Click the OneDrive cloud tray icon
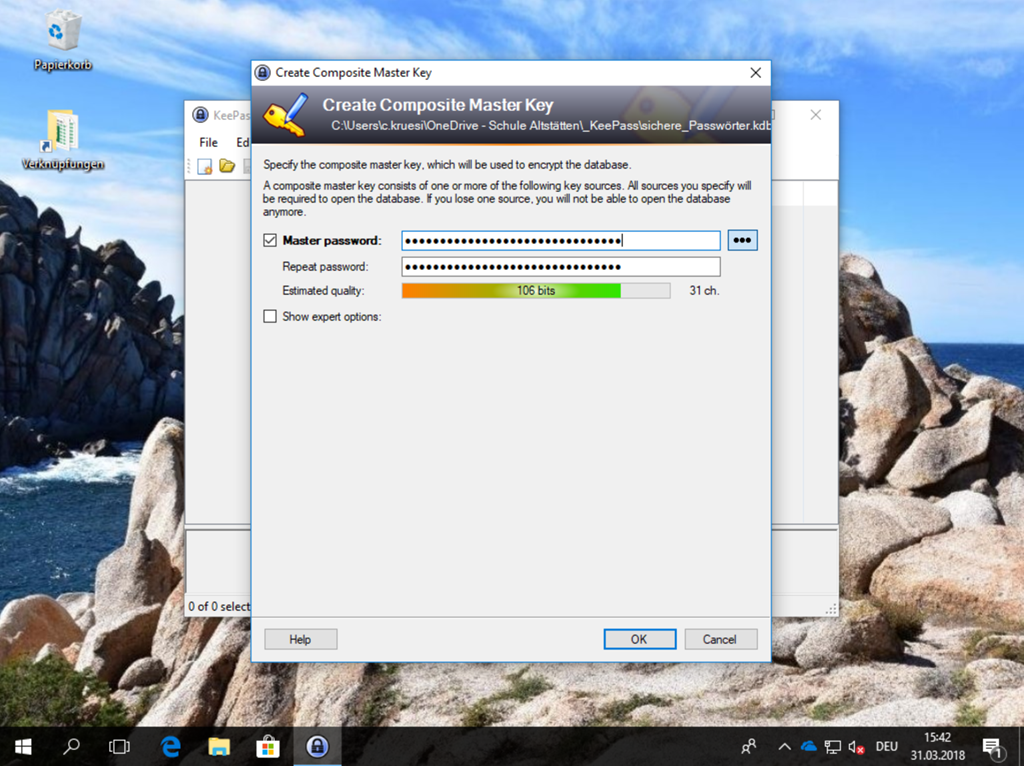1024x766 pixels. tap(809, 746)
